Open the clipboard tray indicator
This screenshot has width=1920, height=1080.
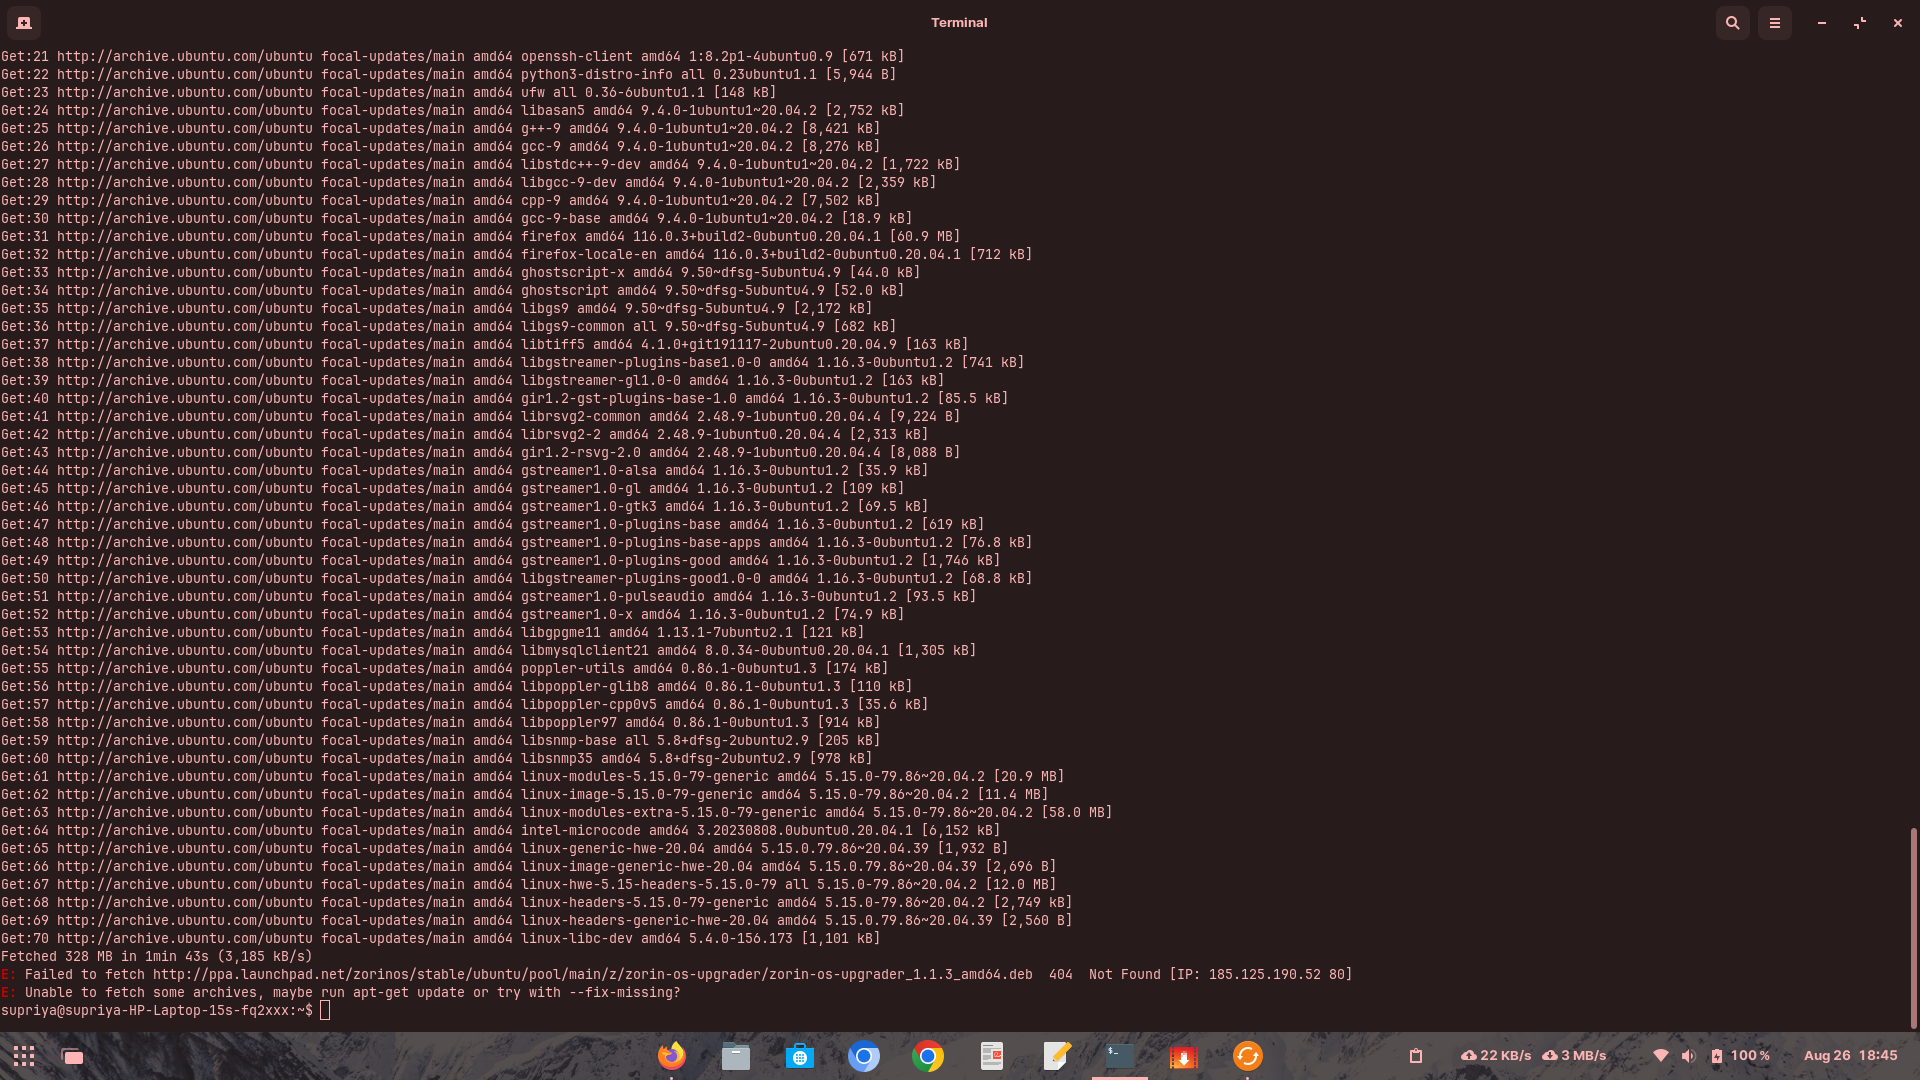point(1416,1056)
